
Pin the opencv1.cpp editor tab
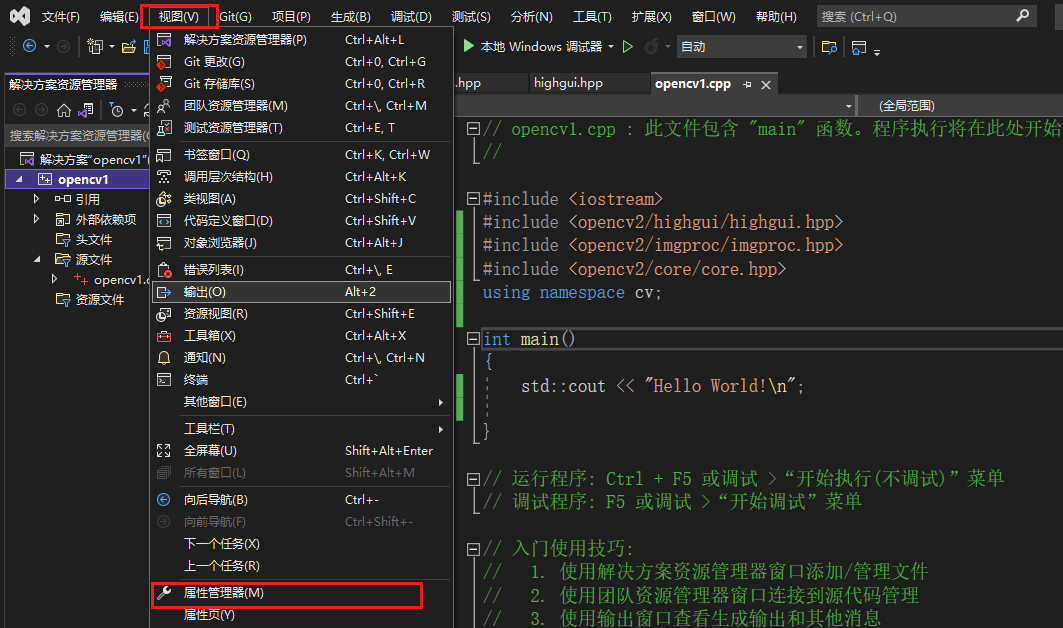(x=748, y=84)
